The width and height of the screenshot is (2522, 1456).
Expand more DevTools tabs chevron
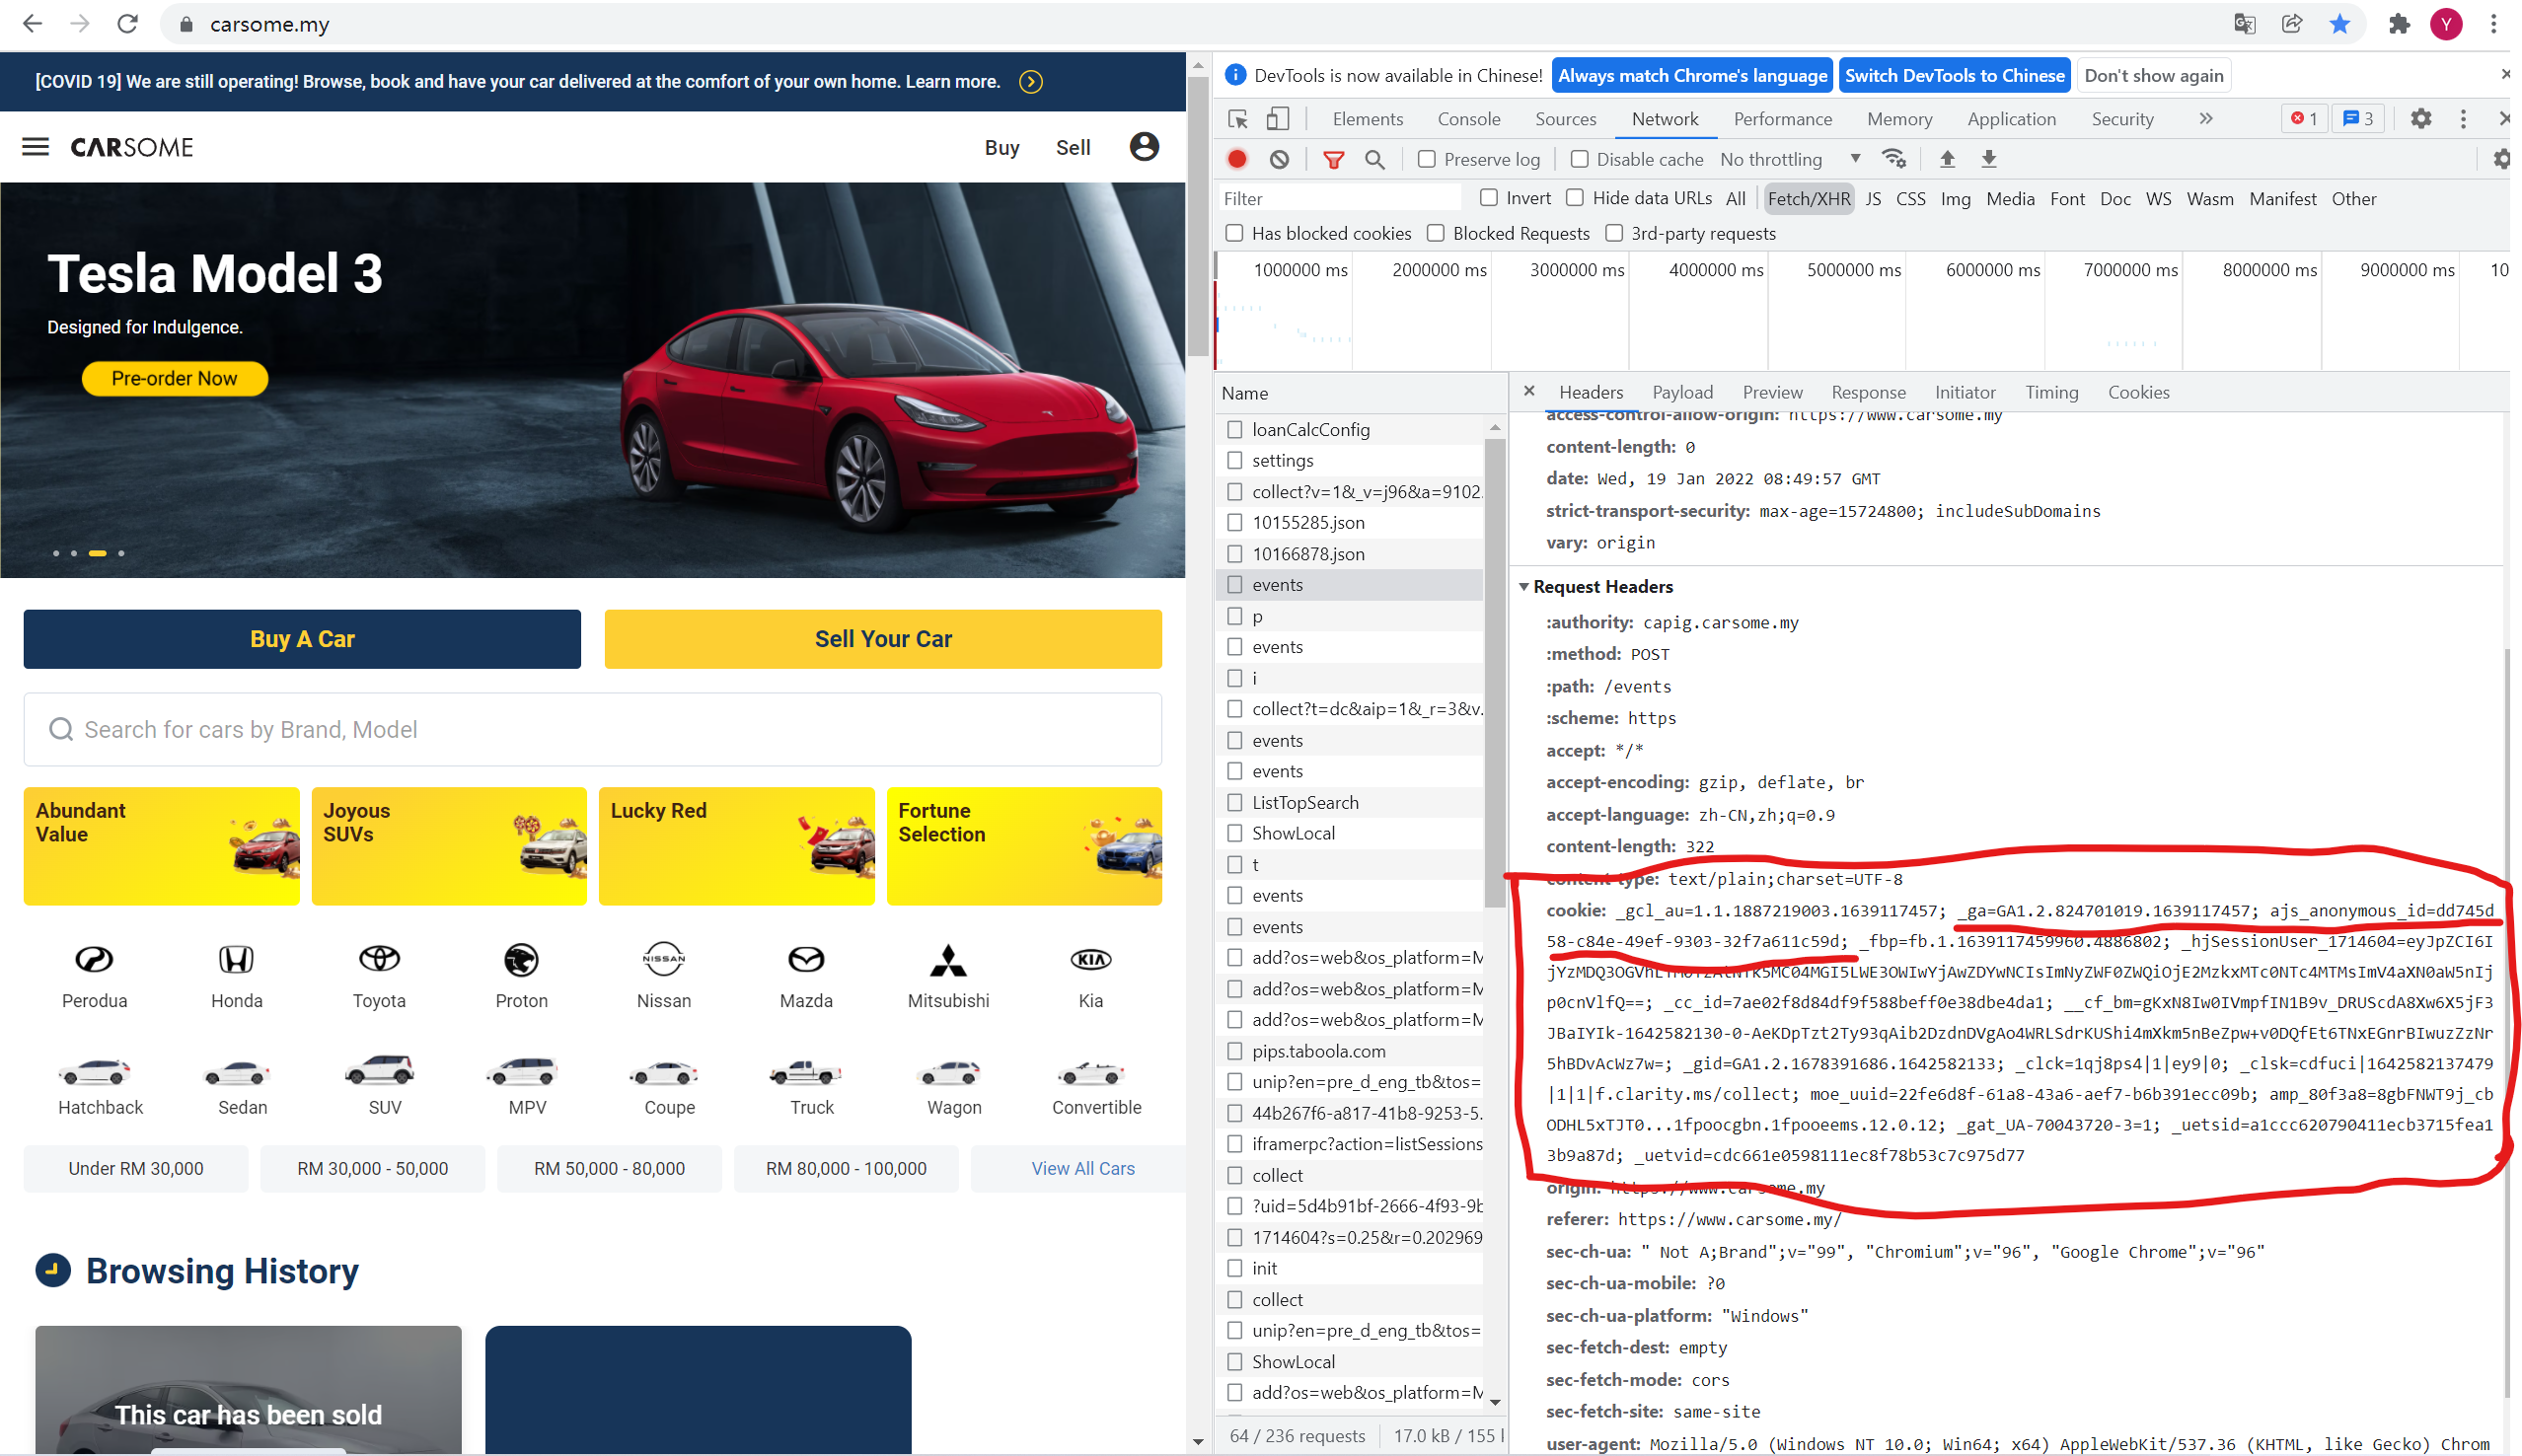pos(2205,119)
